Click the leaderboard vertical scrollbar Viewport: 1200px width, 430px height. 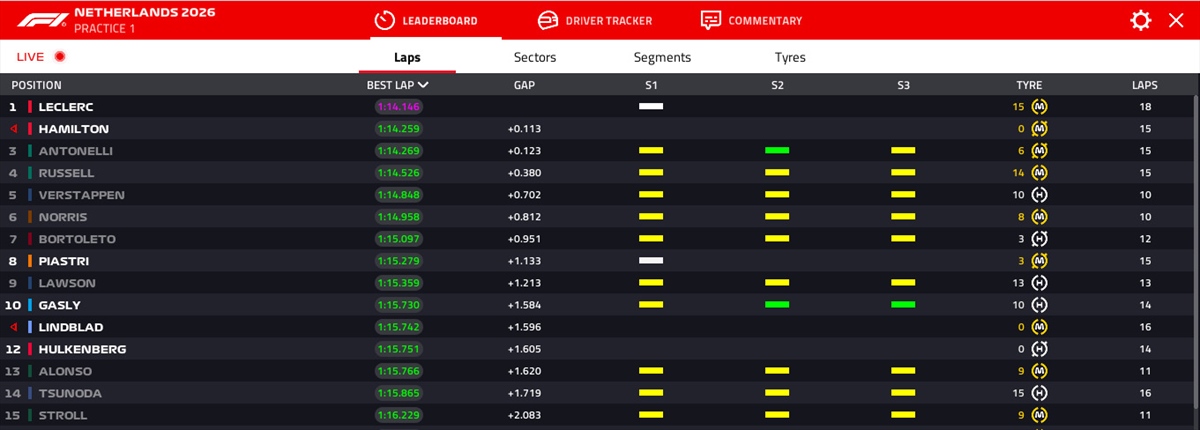click(1195, 250)
